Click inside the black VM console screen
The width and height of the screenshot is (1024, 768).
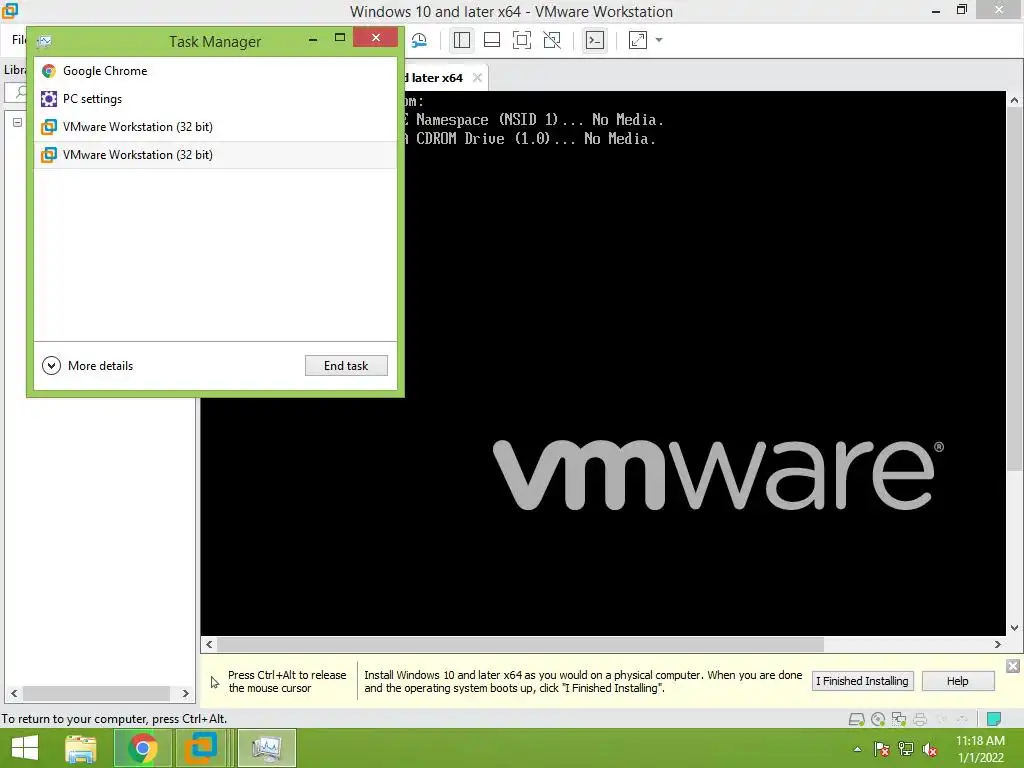tap(603, 362)
